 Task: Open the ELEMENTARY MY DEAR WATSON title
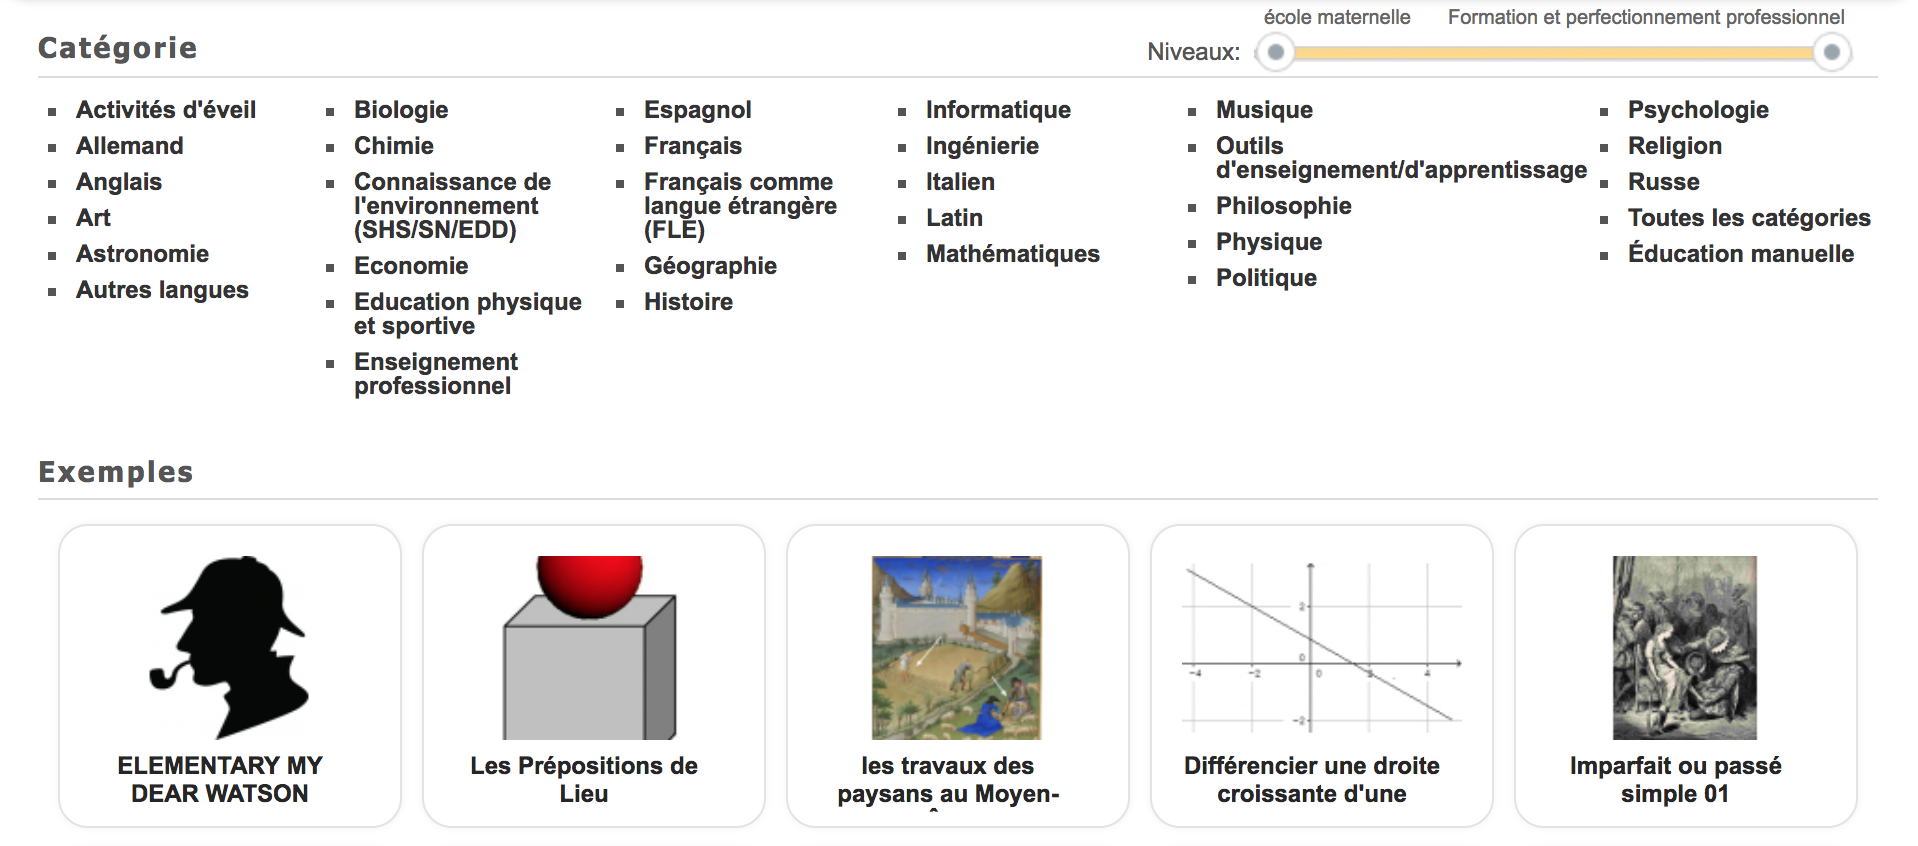coord(220,779)
